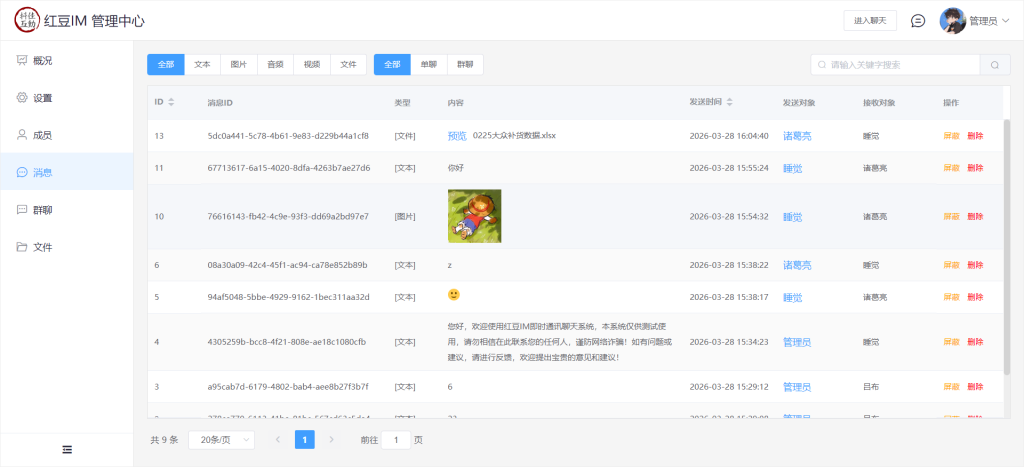Sort by the ID column arrows

pos(171,102)
